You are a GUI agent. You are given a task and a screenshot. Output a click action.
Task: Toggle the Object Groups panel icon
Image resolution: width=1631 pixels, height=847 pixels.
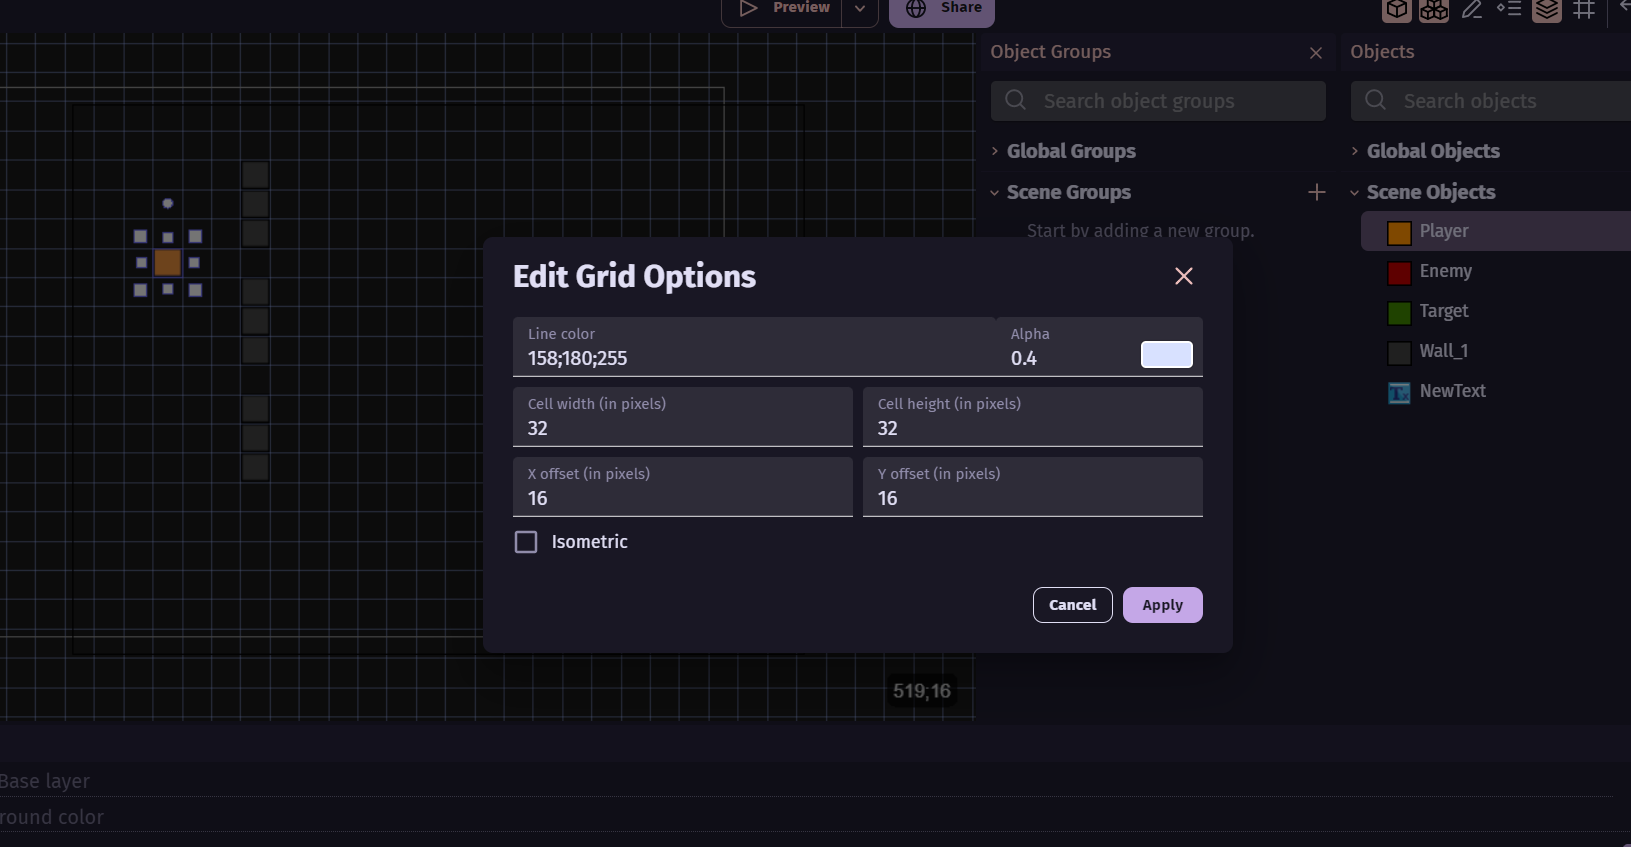pos(1434,10)
